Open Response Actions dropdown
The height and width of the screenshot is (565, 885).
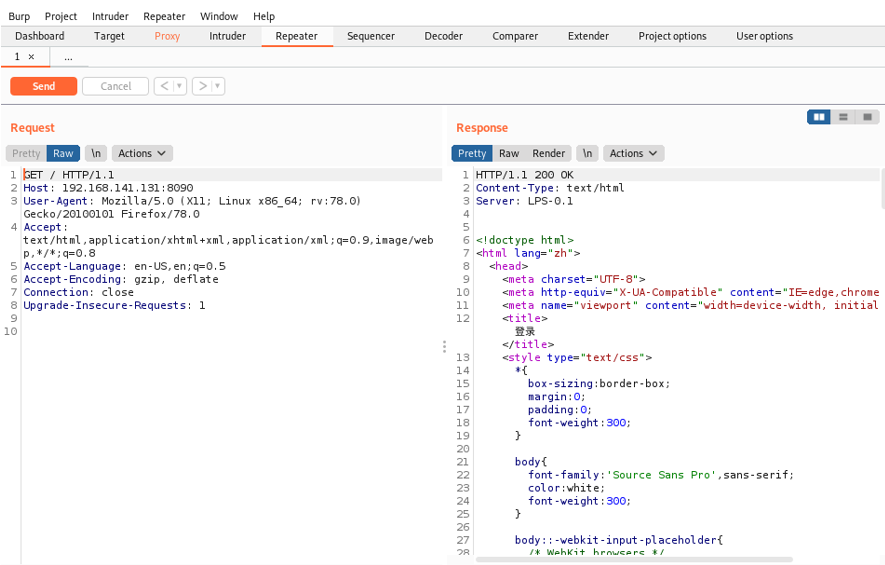(633, 154)
